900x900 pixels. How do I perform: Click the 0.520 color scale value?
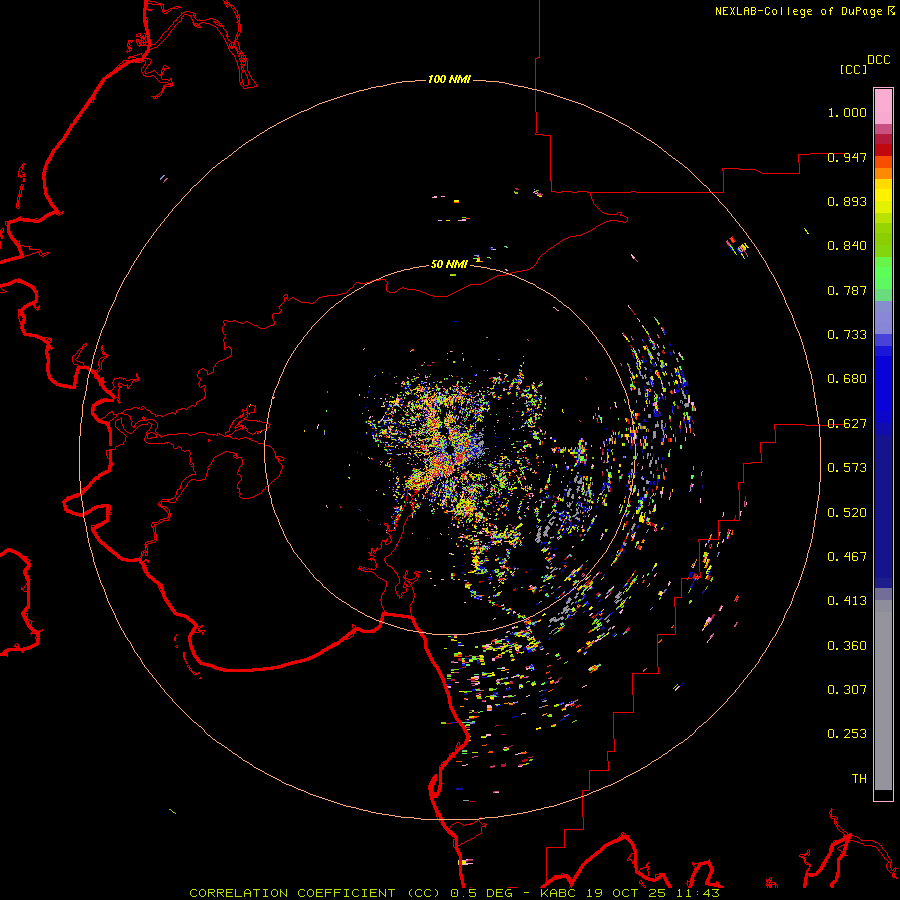tap(847, 513)
